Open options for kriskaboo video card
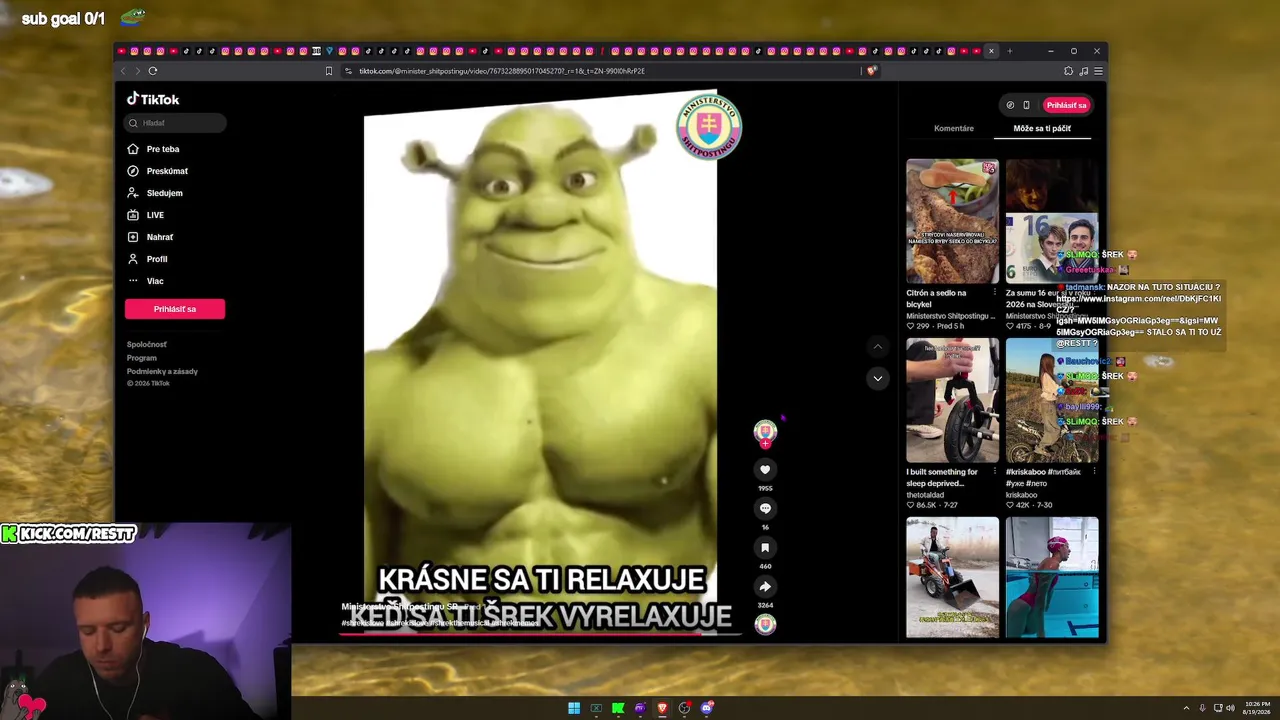Screen dimensions: 1280x720 click(x=1094, y=471)
